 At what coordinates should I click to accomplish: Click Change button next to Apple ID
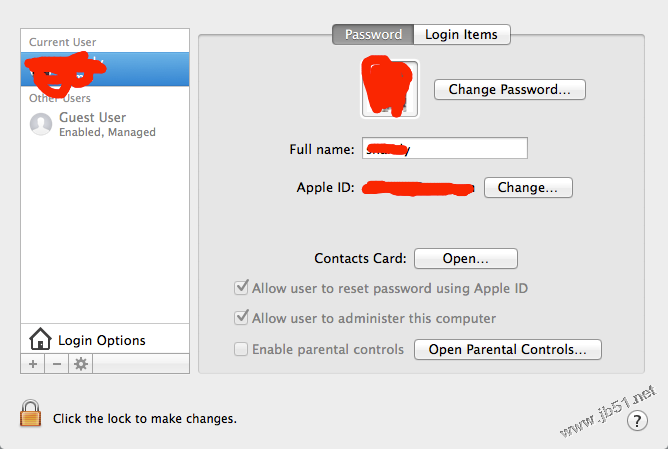pos(527,187)
